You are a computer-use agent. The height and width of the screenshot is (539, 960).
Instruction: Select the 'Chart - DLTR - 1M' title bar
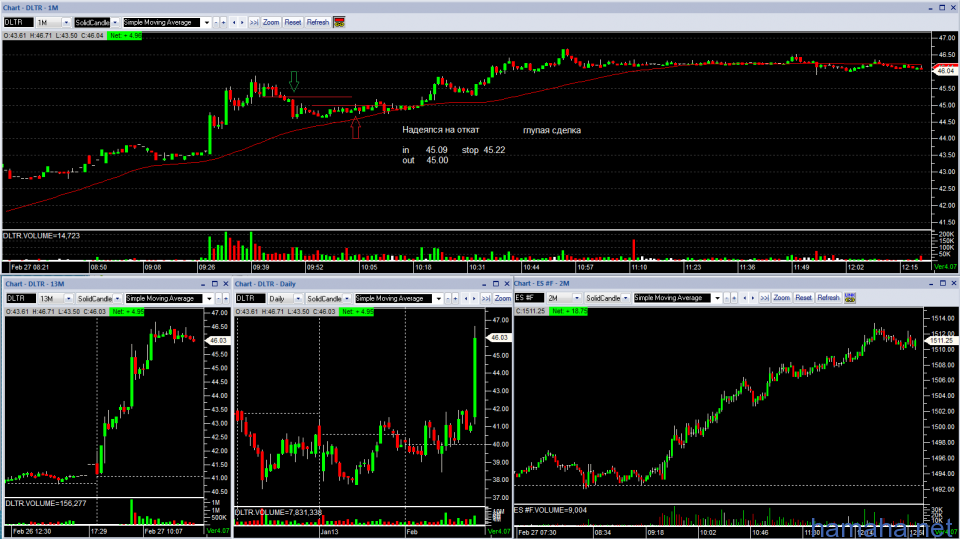[480, 7]
